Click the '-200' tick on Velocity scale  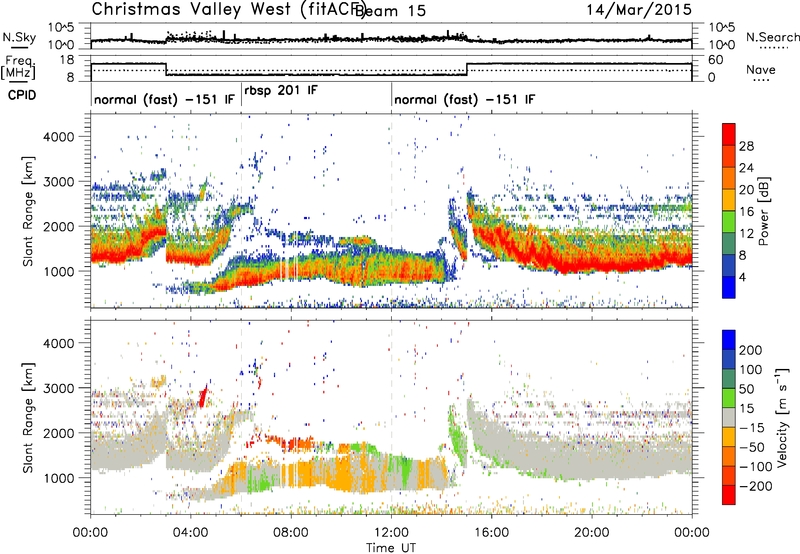coord(756,486)
